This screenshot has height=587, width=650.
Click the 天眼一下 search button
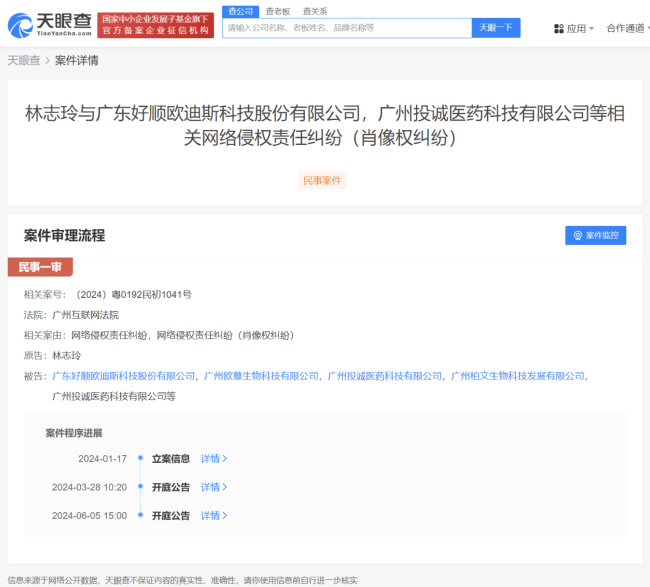click(496, 28)
